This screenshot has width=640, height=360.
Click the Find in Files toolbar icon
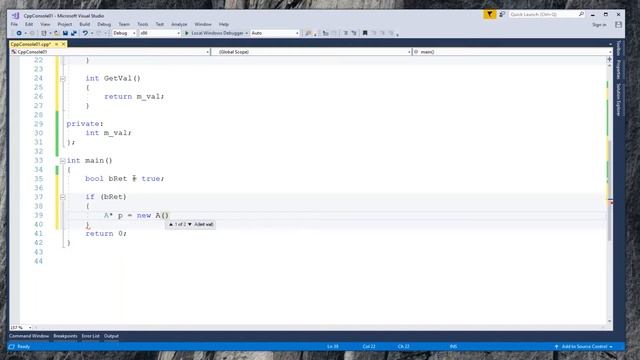click(308, 33)
